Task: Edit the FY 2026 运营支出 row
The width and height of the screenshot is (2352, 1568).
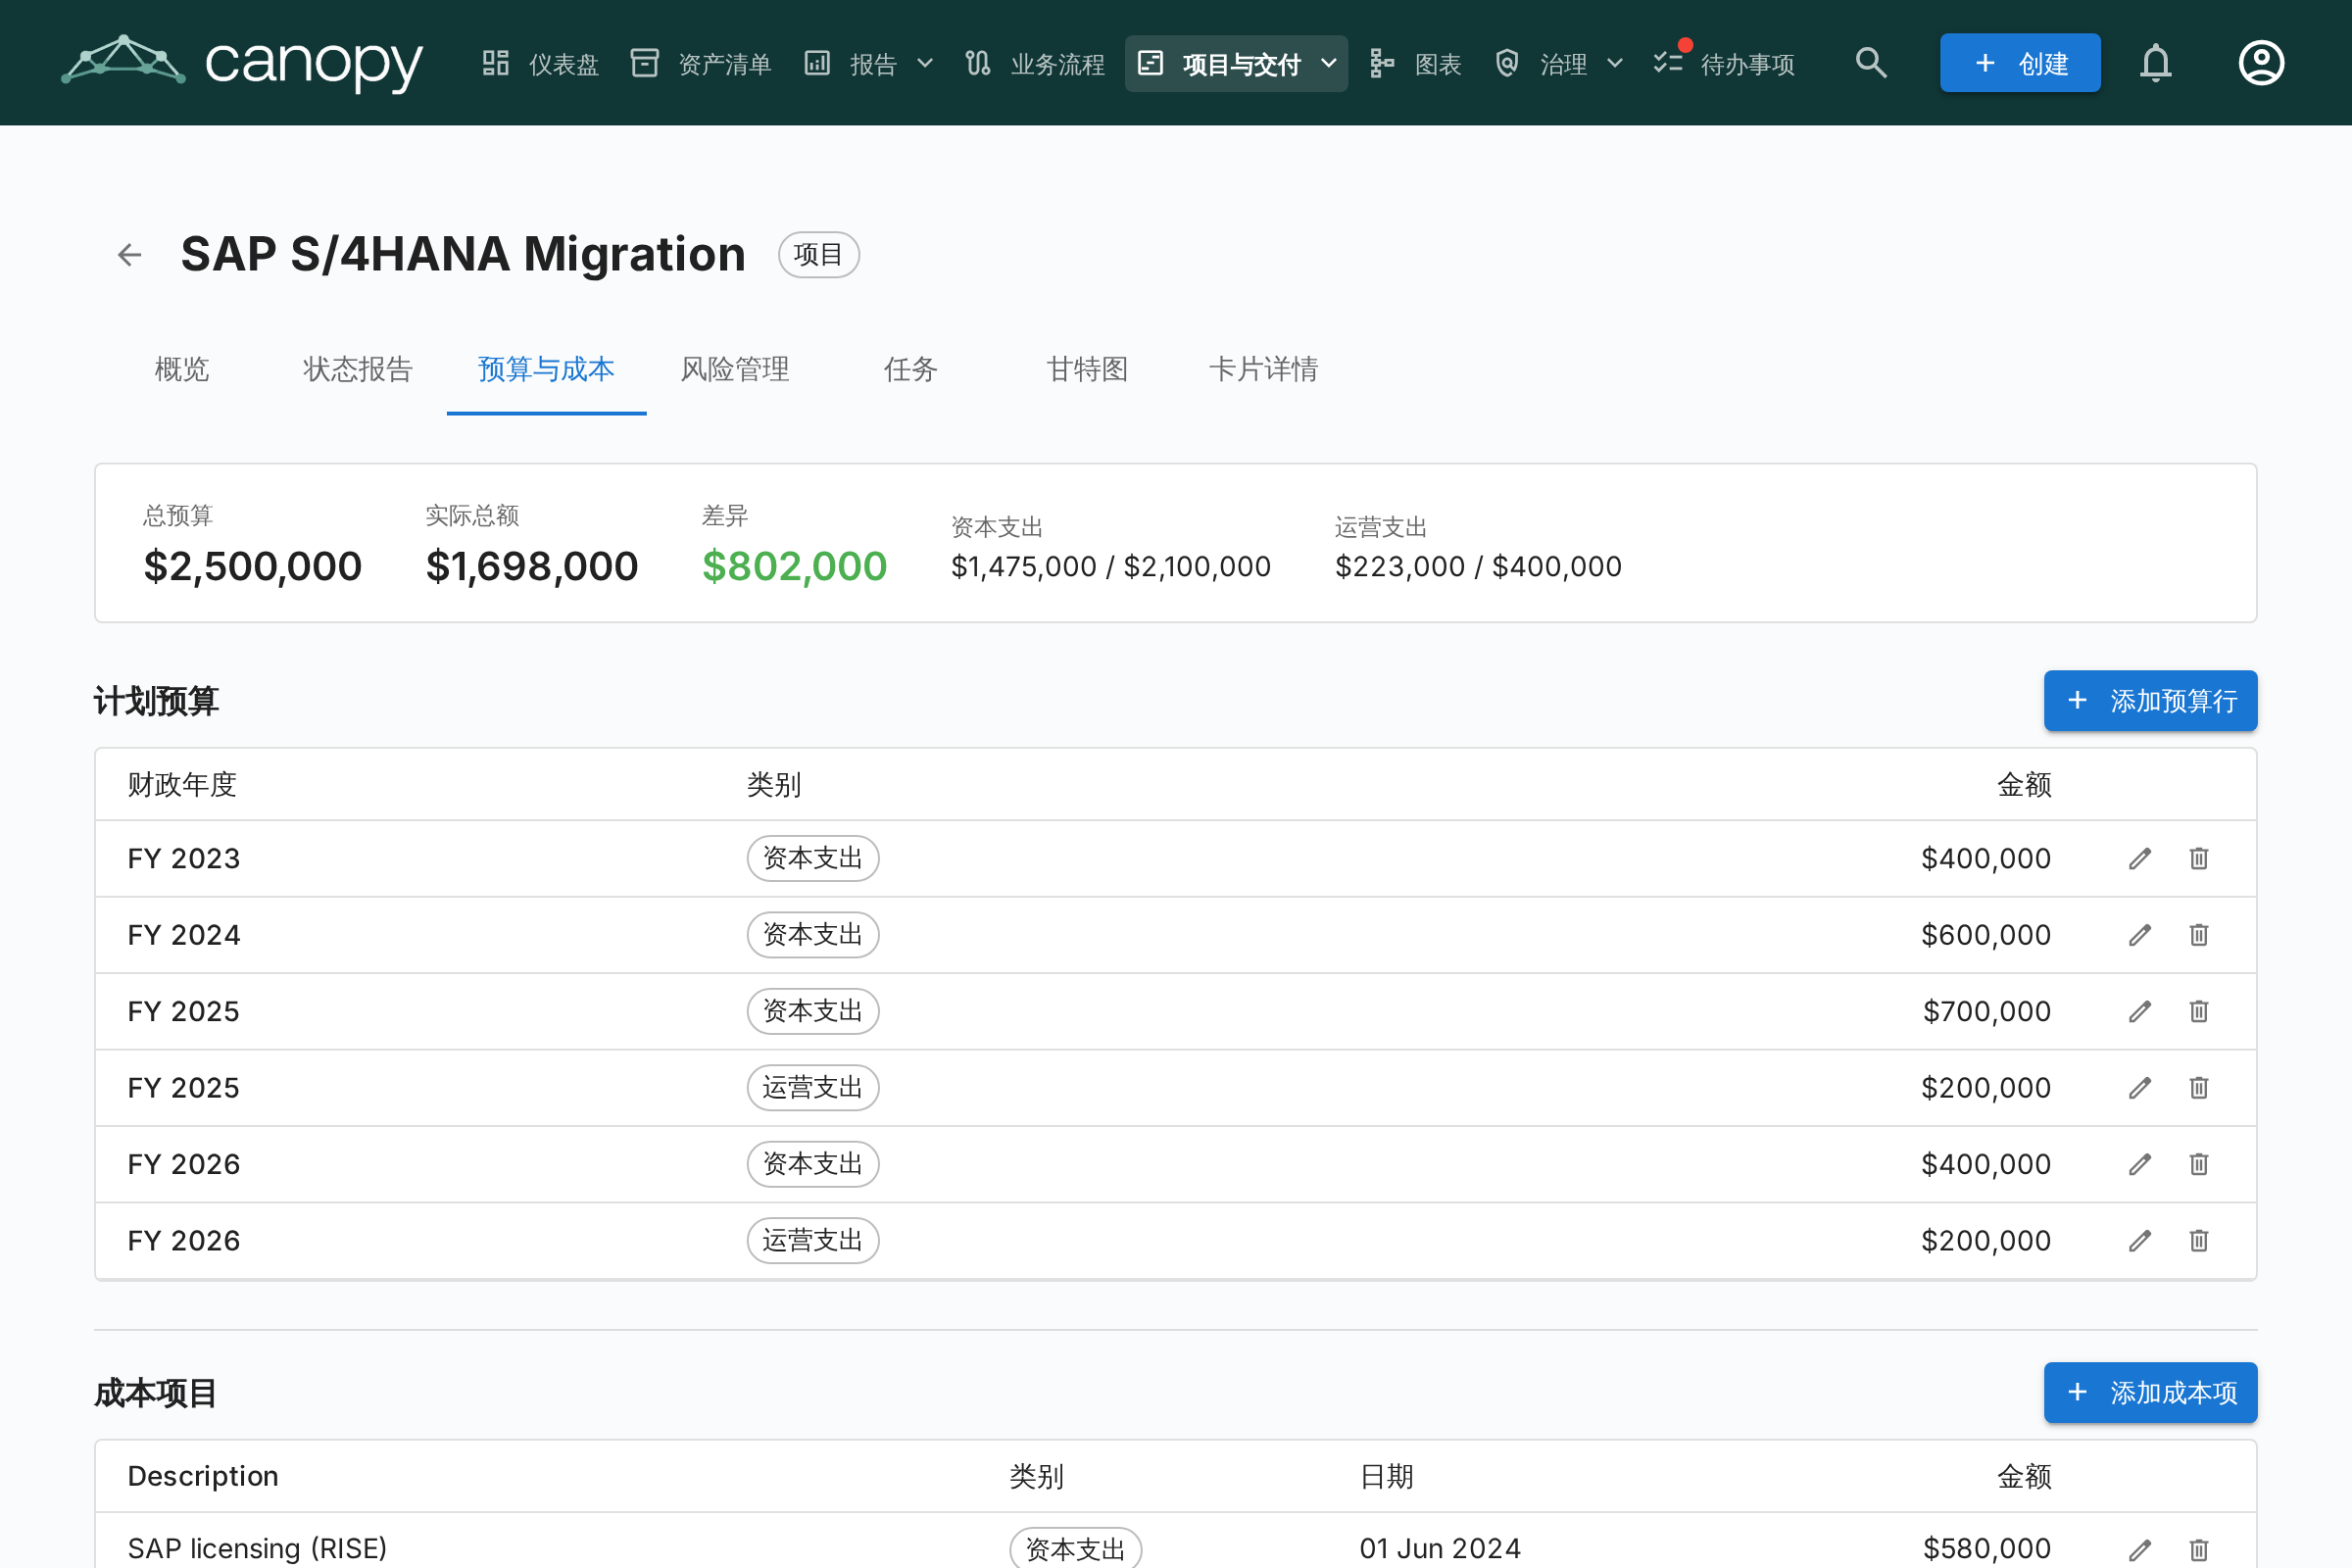Action: (x=2140, y=1241)
